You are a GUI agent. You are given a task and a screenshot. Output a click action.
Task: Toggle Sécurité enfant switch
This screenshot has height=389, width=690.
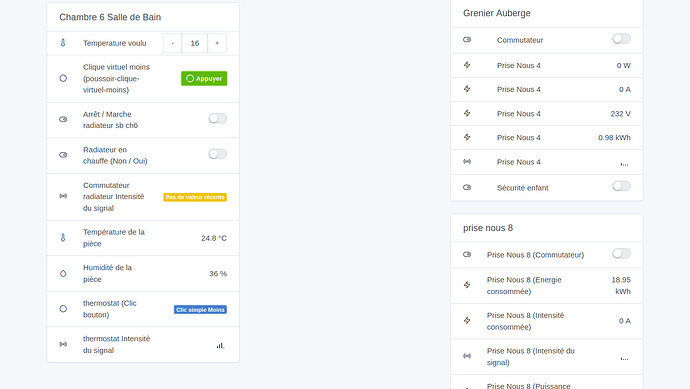point(621,186)
